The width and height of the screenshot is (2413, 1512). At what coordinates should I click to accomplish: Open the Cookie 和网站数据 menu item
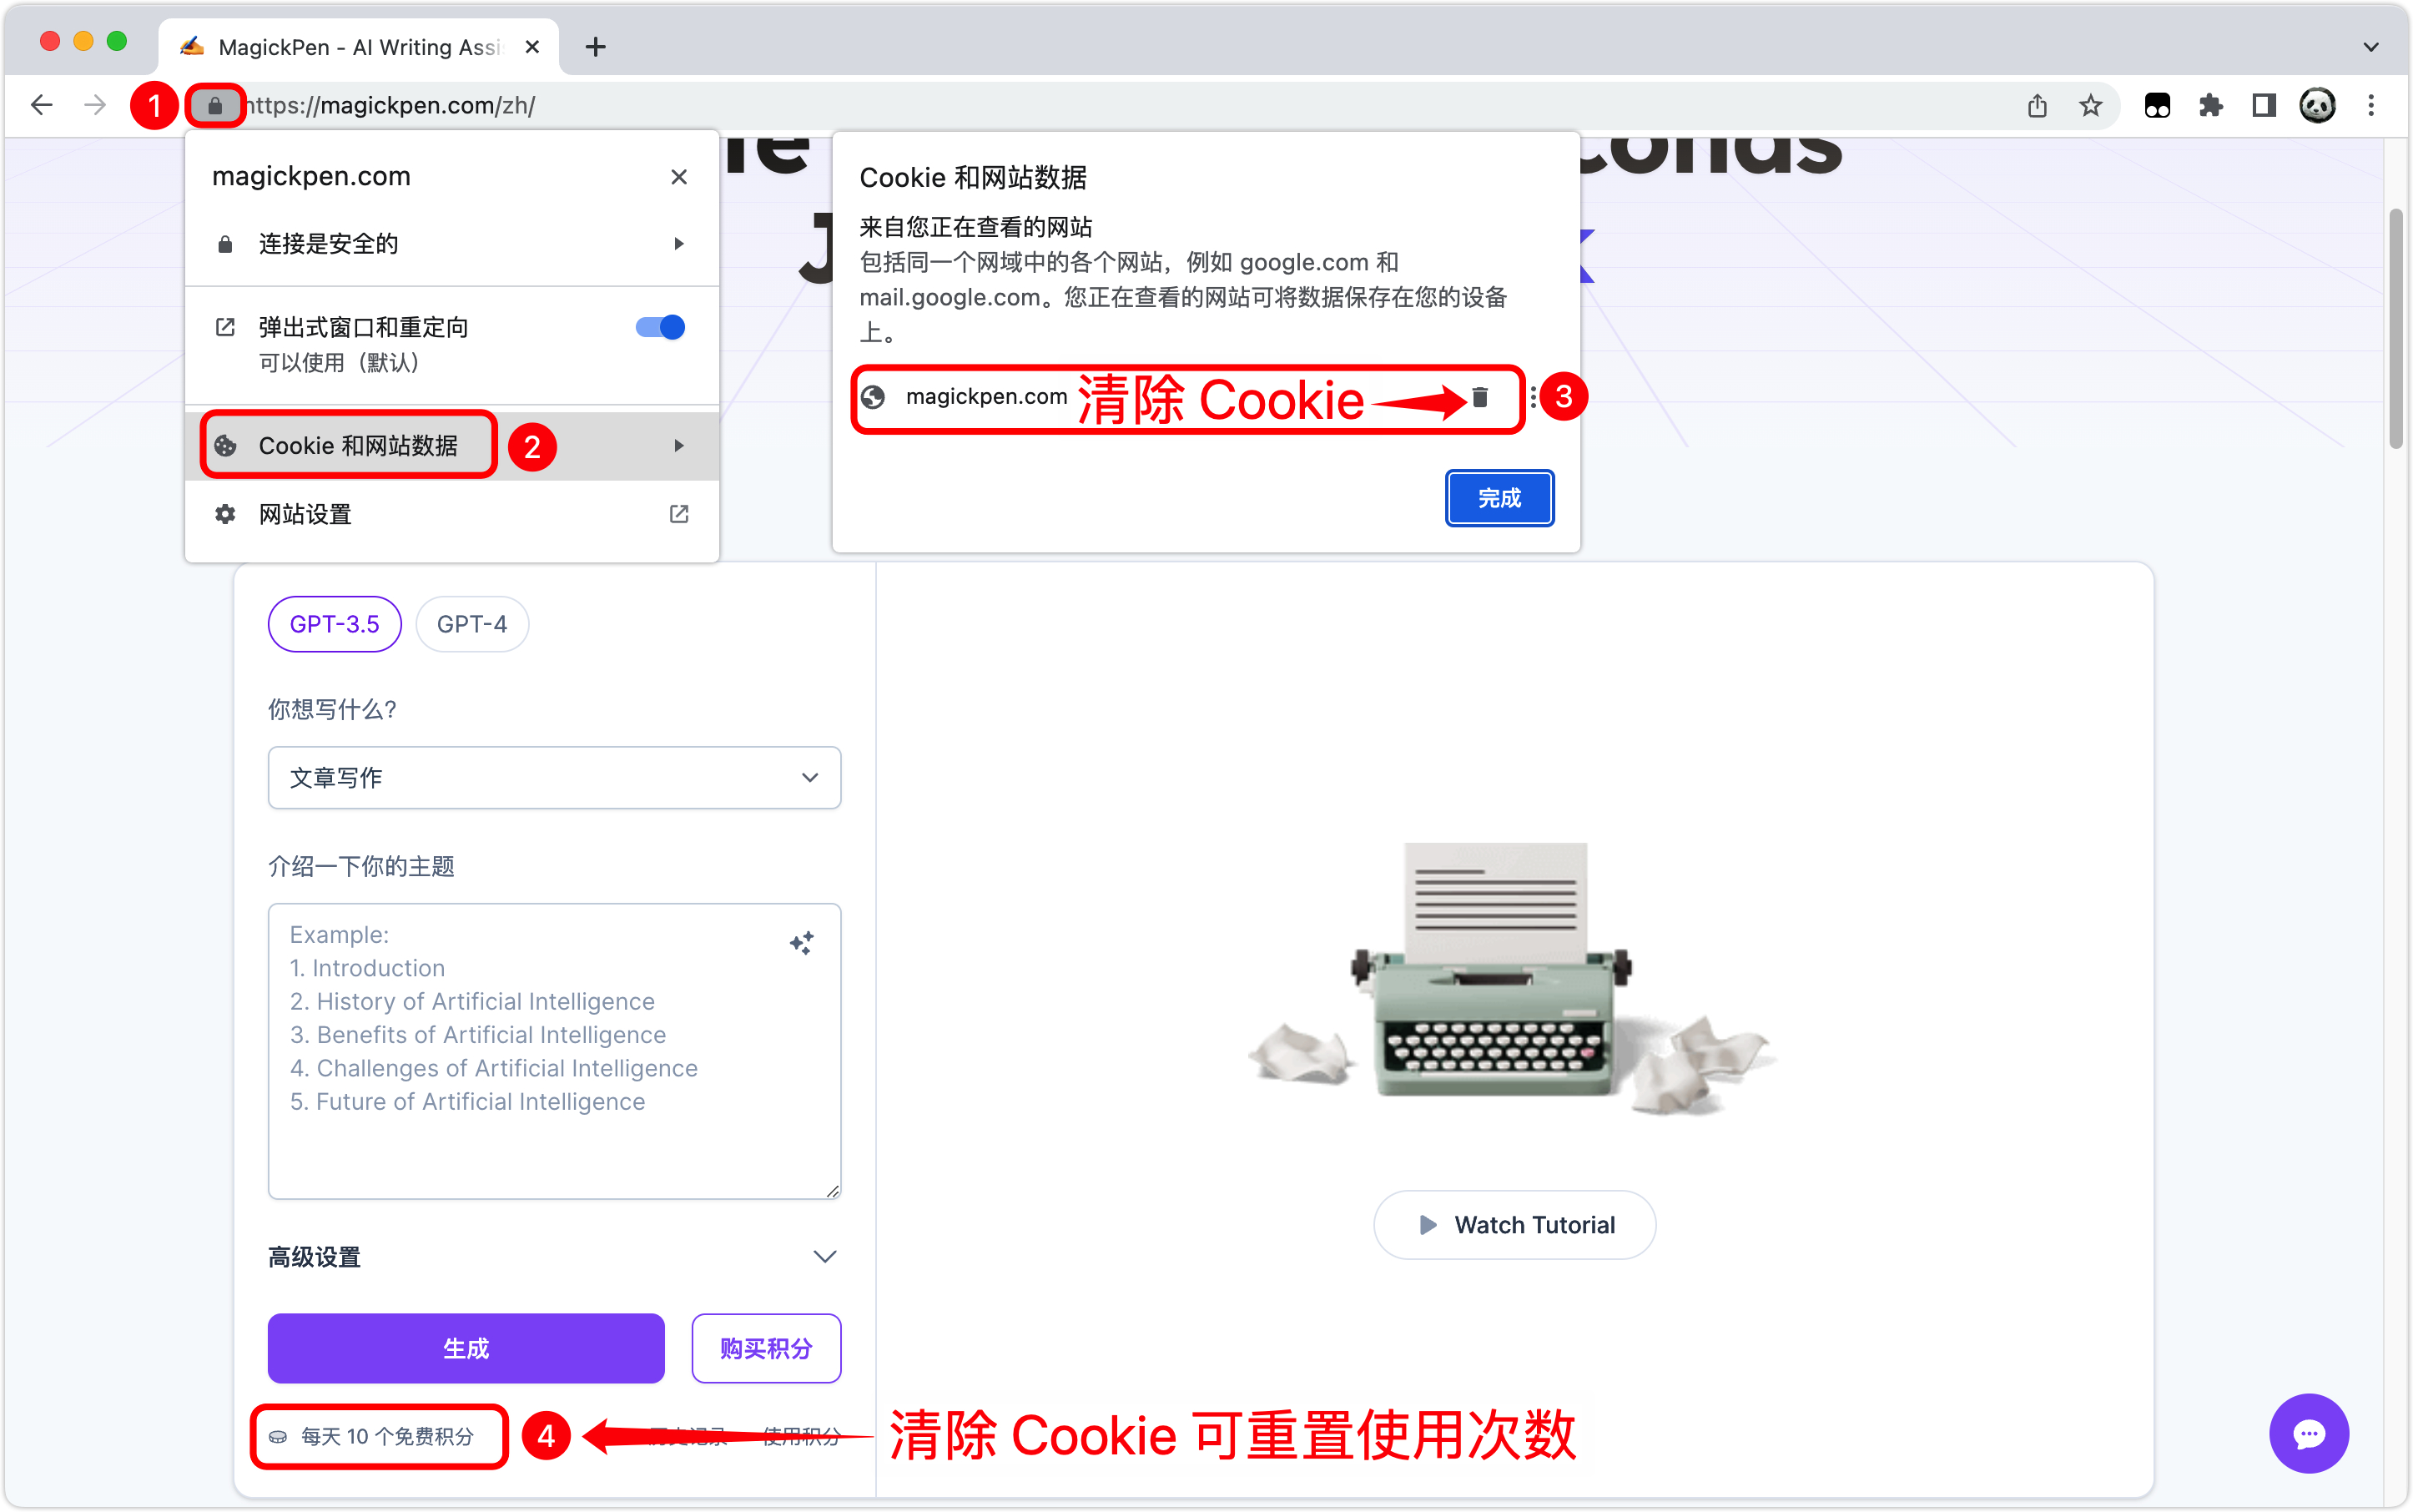pyautogui.click(x=452, y=446)
